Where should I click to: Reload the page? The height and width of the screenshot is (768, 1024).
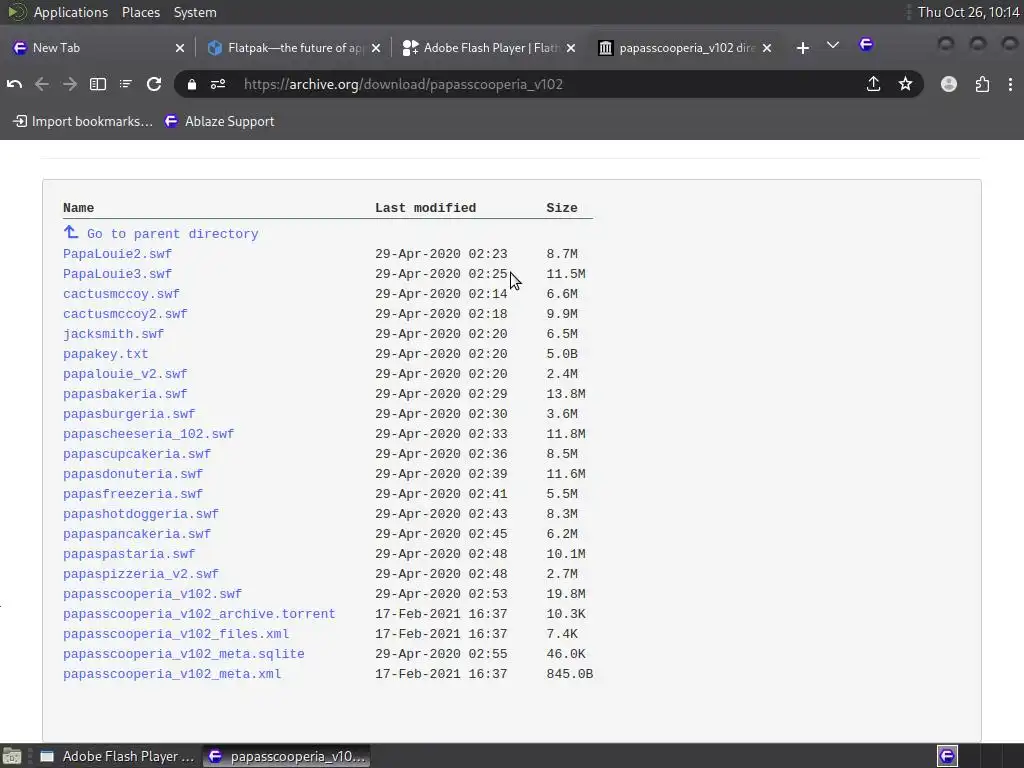coord(154,84)
